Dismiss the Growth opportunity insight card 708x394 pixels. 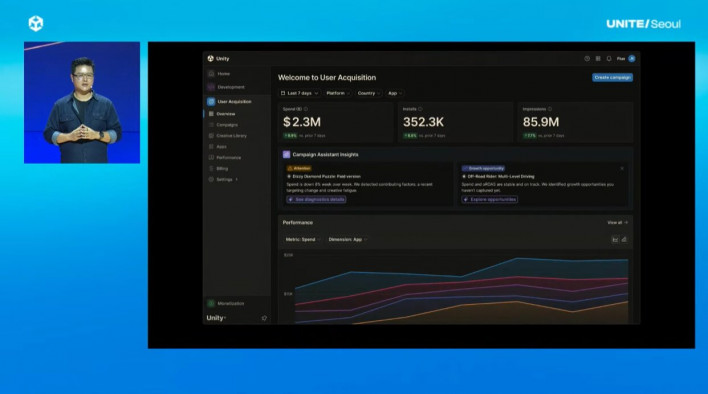pyautogui.click(x=622, y=168)
